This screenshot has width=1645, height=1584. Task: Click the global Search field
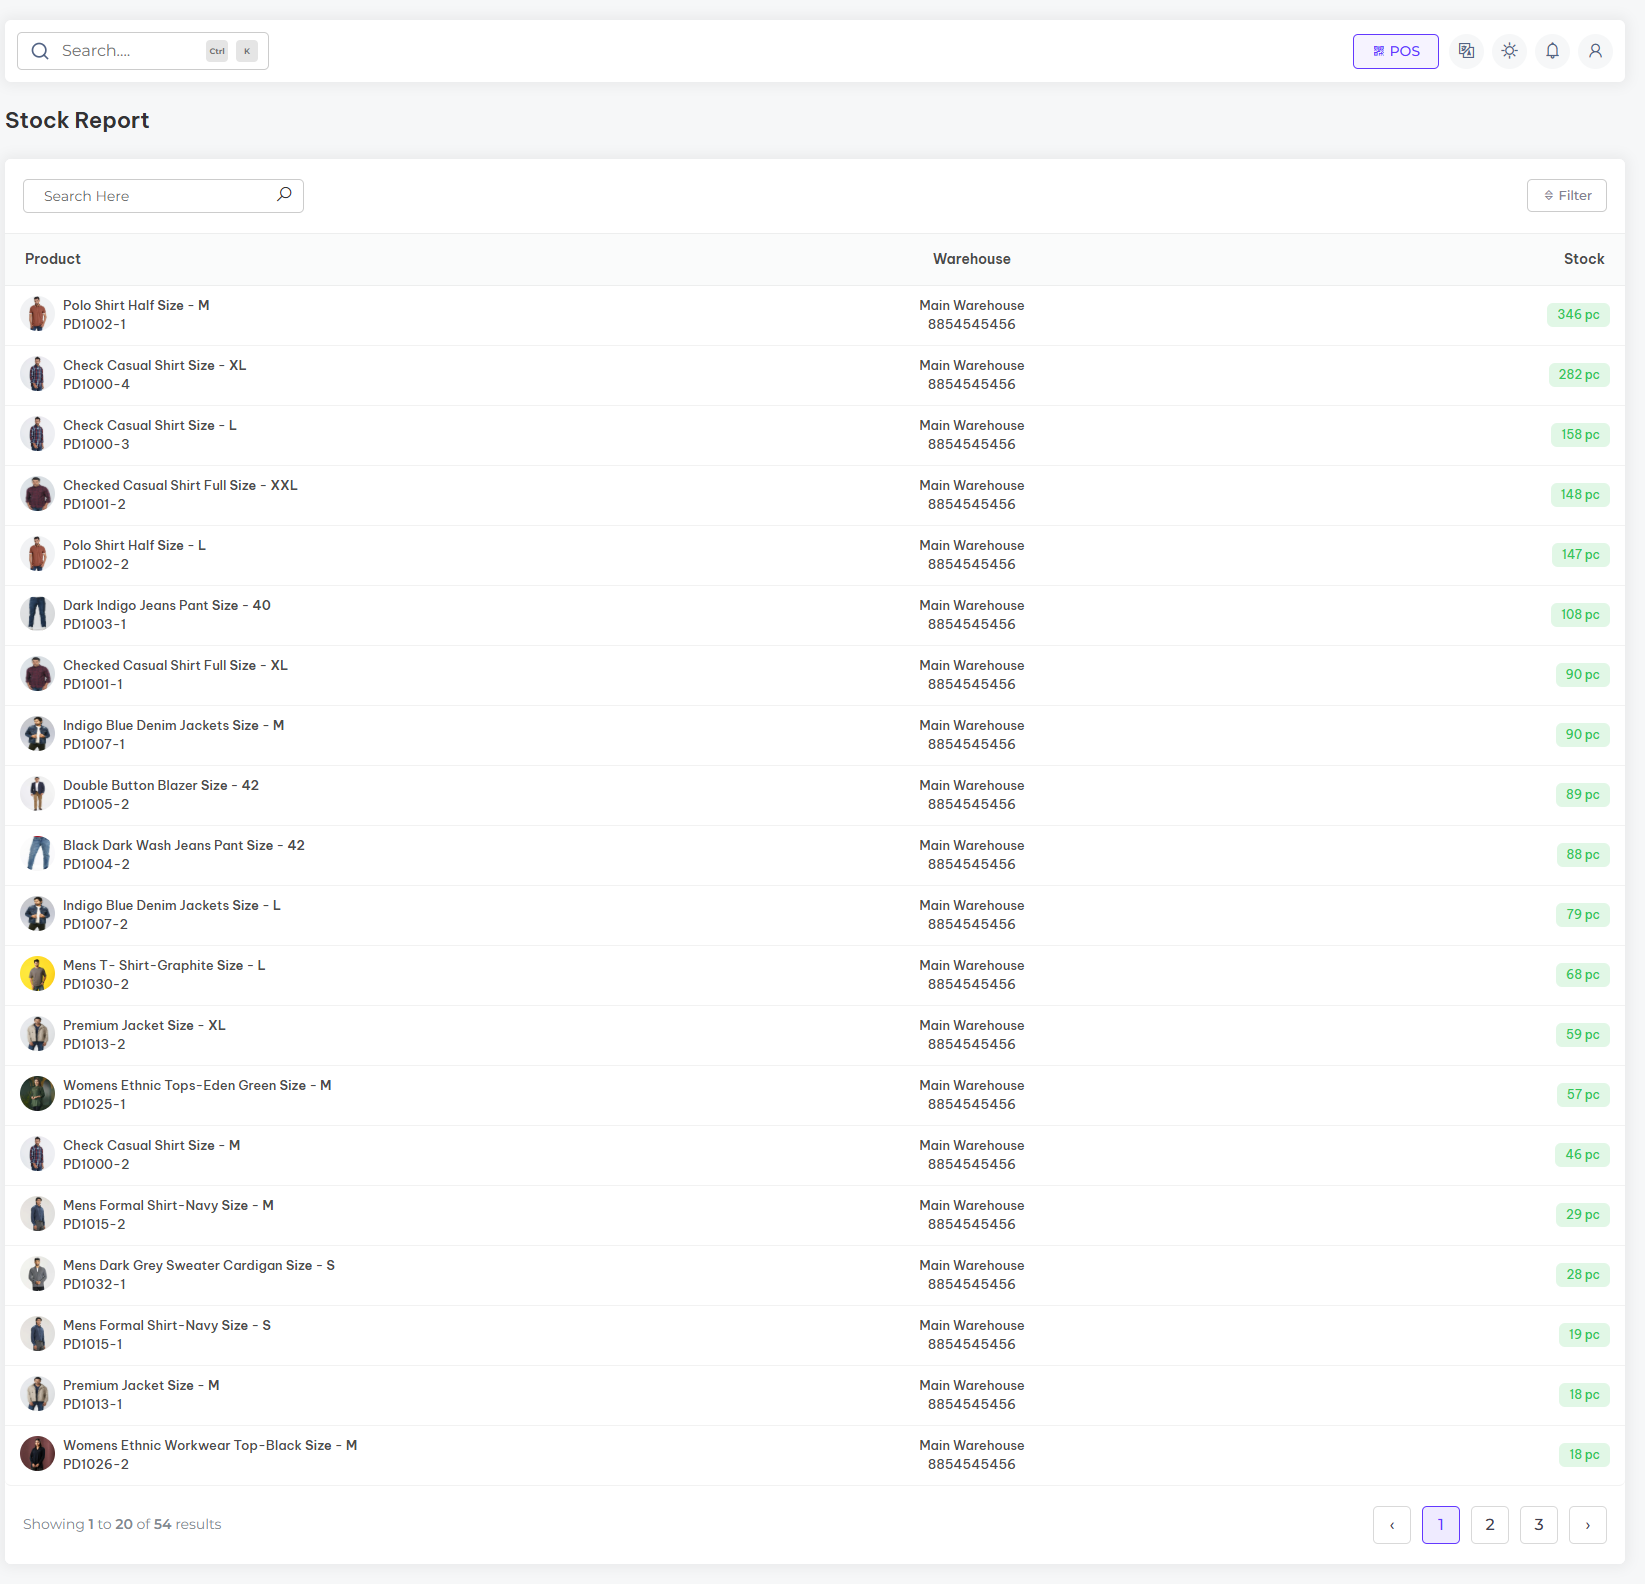point(130,51)
